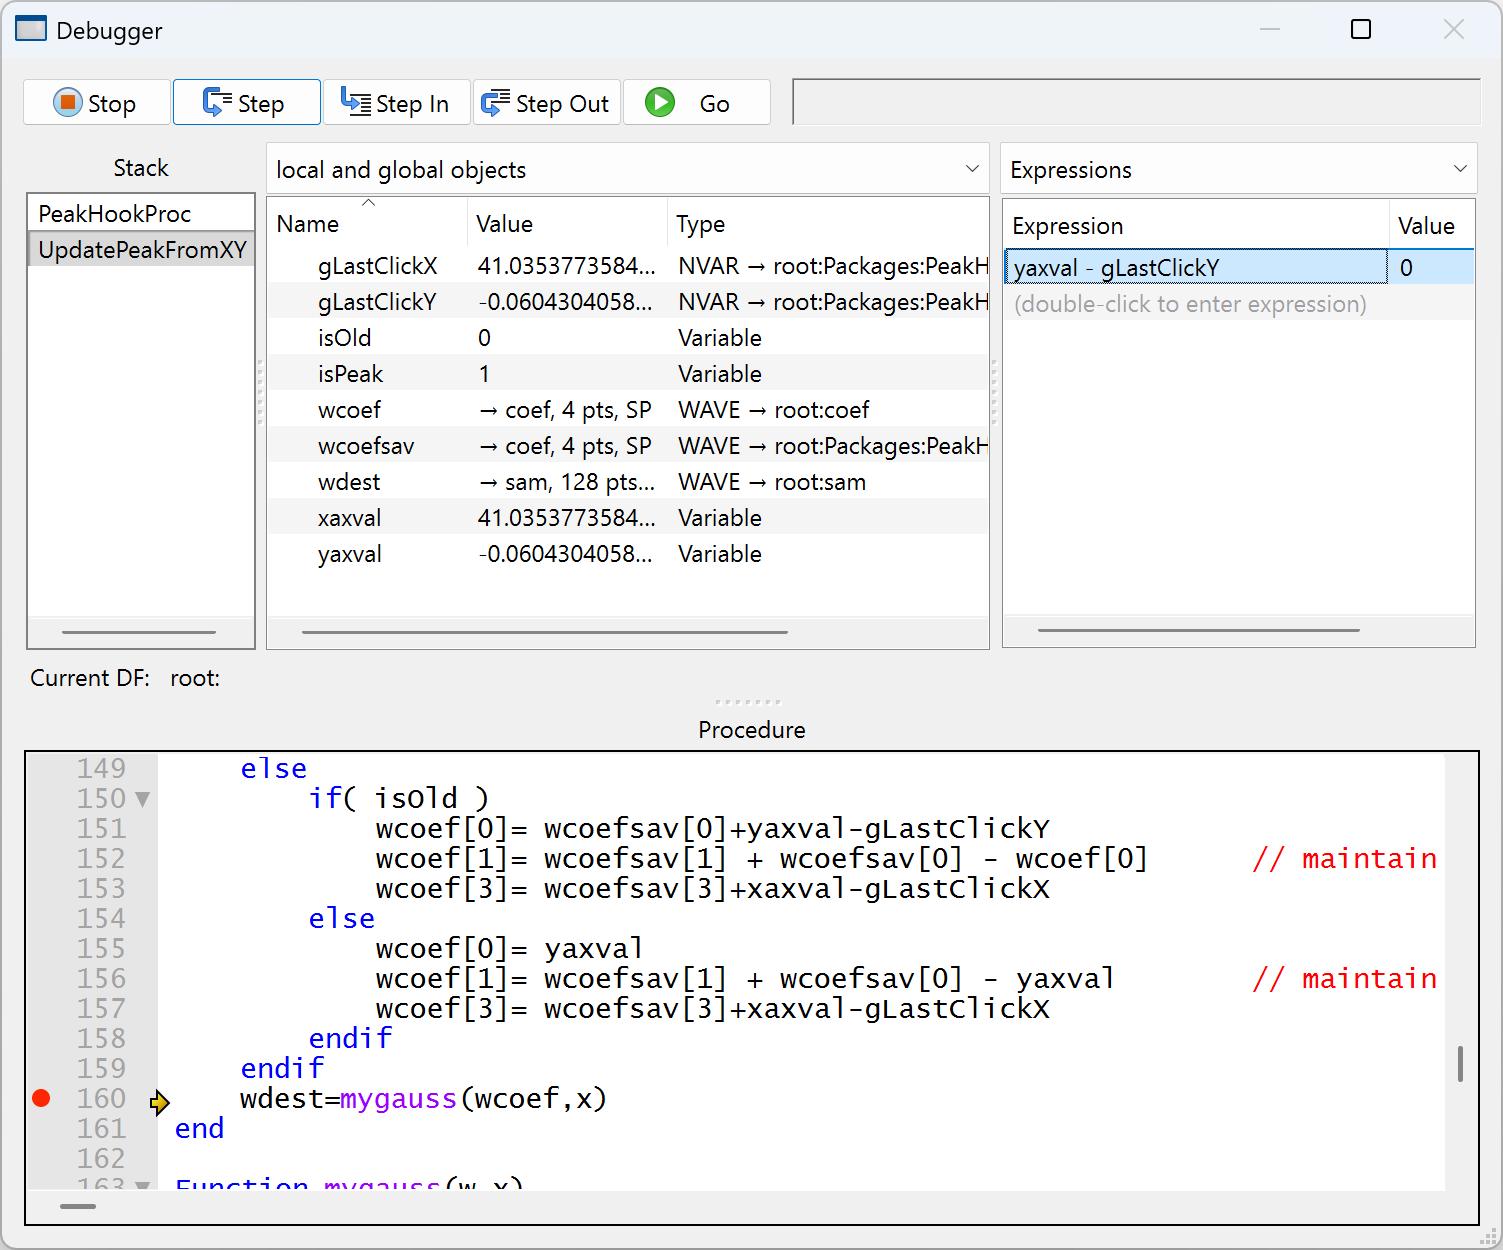Click the yellow current-line arrow at line 160
The width and height of the screenshot is (1503, 1250).
point(159,1101)
